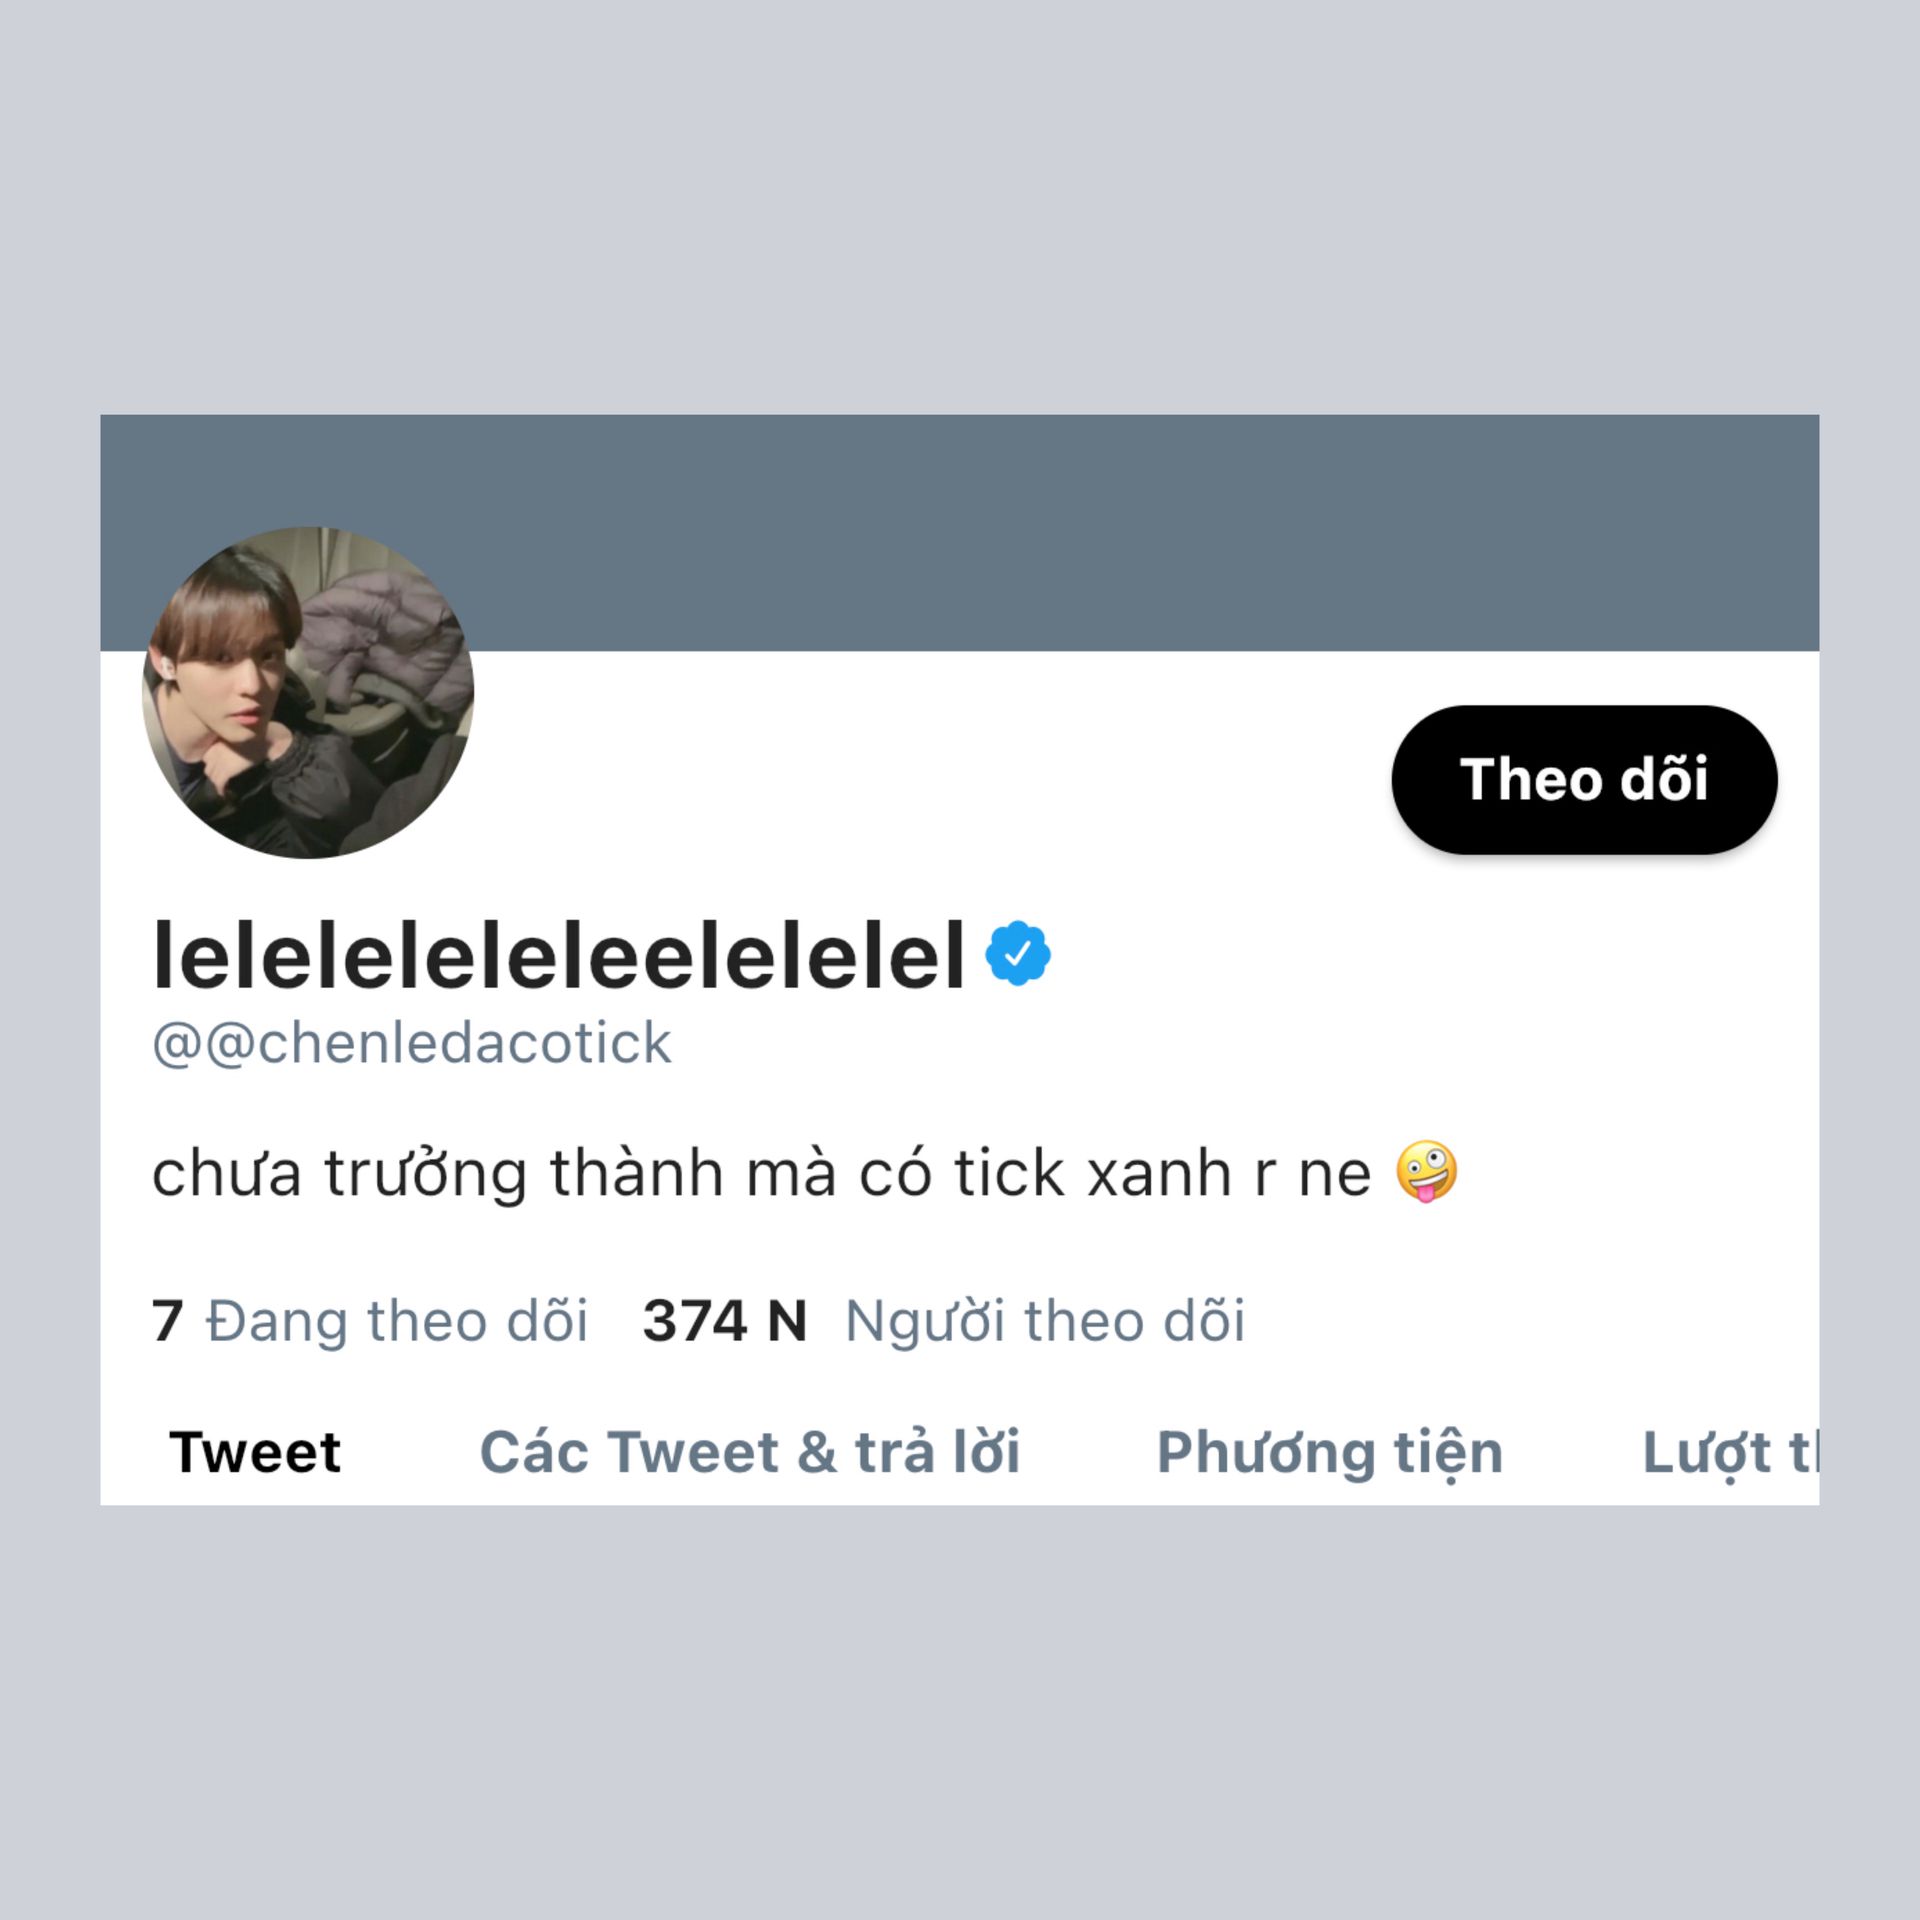Image resolution: width=1920 pixels, height=1920 pixels.
Task: Follow the account with Theo dõi button
Action: 1584,780
